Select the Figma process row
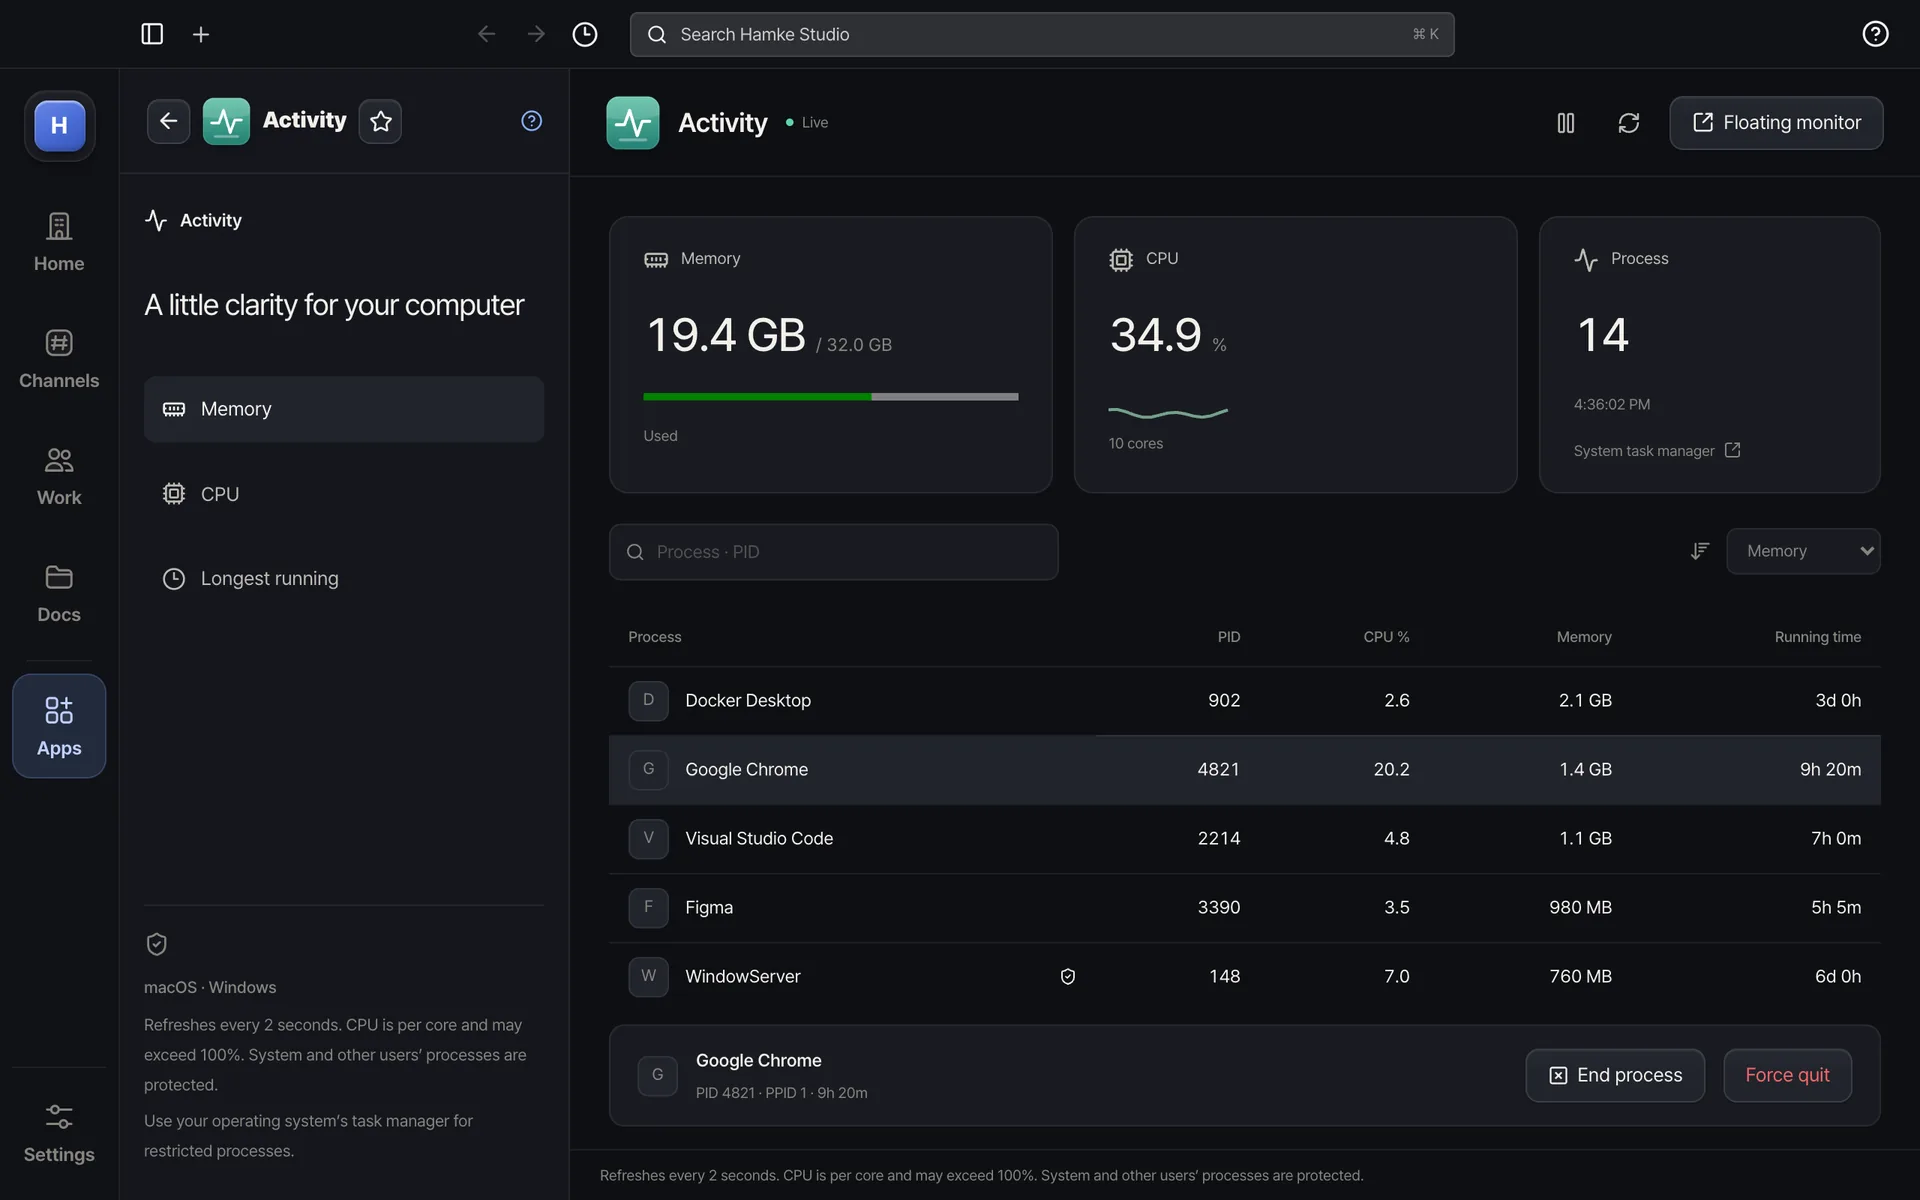Image resolution: width=1920 pixels, height=1200 pixels. tap(1245, 907)
